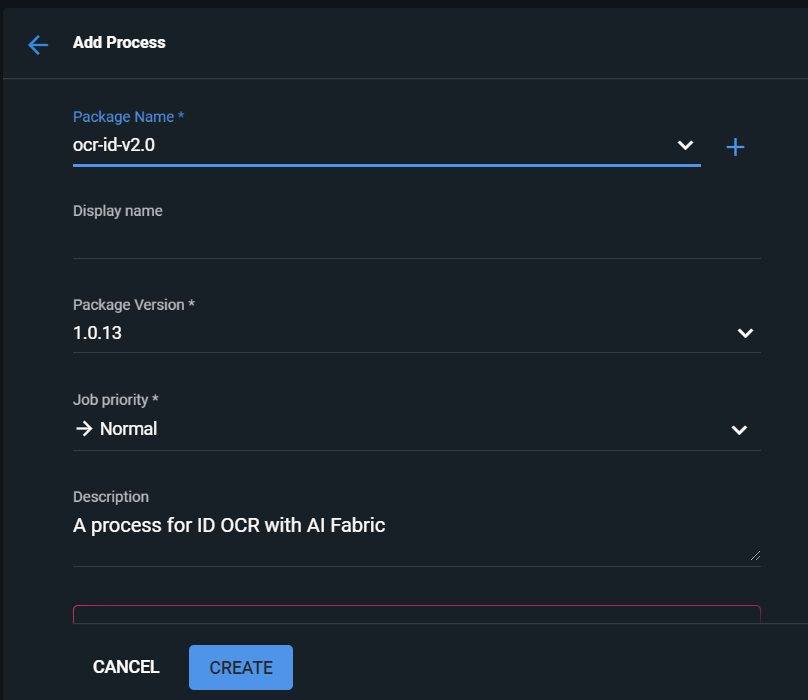Focus the Description text with AI Fabric
The height and width of the screenshot is (700, 808).
[229, 525]
